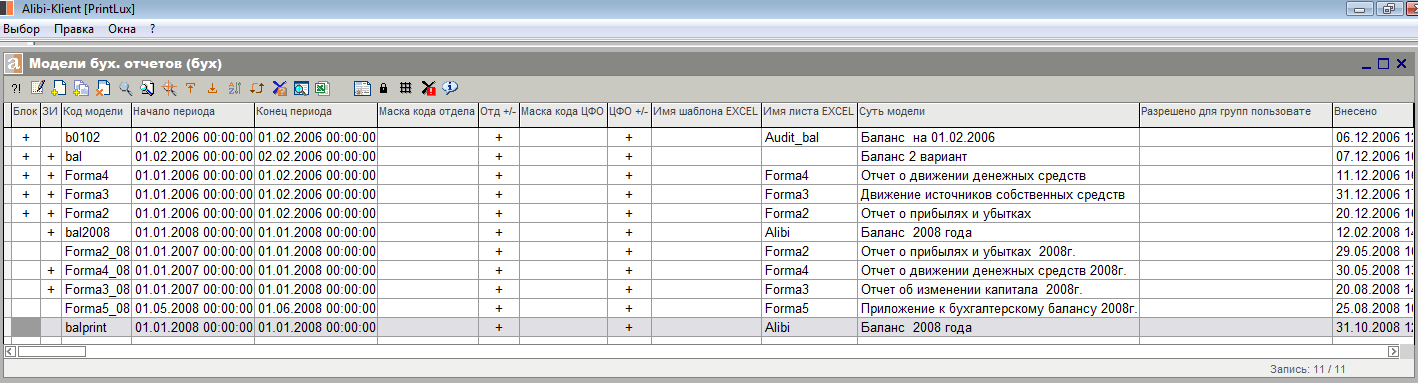Add a new record via toolbar
The width and height of the screenshot is (1418, 383).
pos(59,88)
